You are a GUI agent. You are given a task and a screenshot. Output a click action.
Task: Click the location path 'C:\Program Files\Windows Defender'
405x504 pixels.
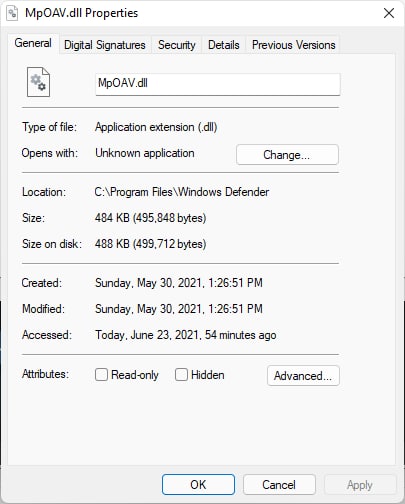182,192
